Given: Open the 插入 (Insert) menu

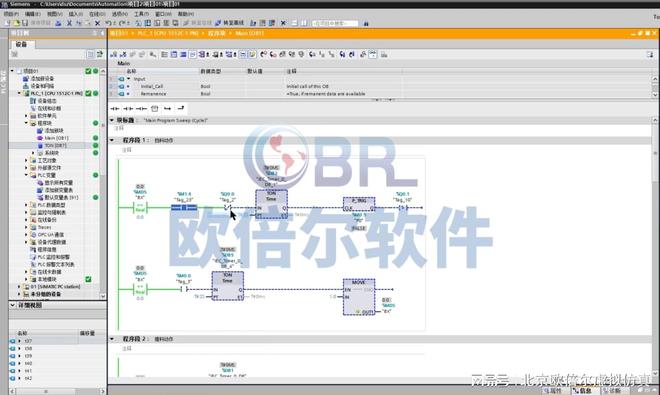Looking at the screenshot, I should coord(76,14).
